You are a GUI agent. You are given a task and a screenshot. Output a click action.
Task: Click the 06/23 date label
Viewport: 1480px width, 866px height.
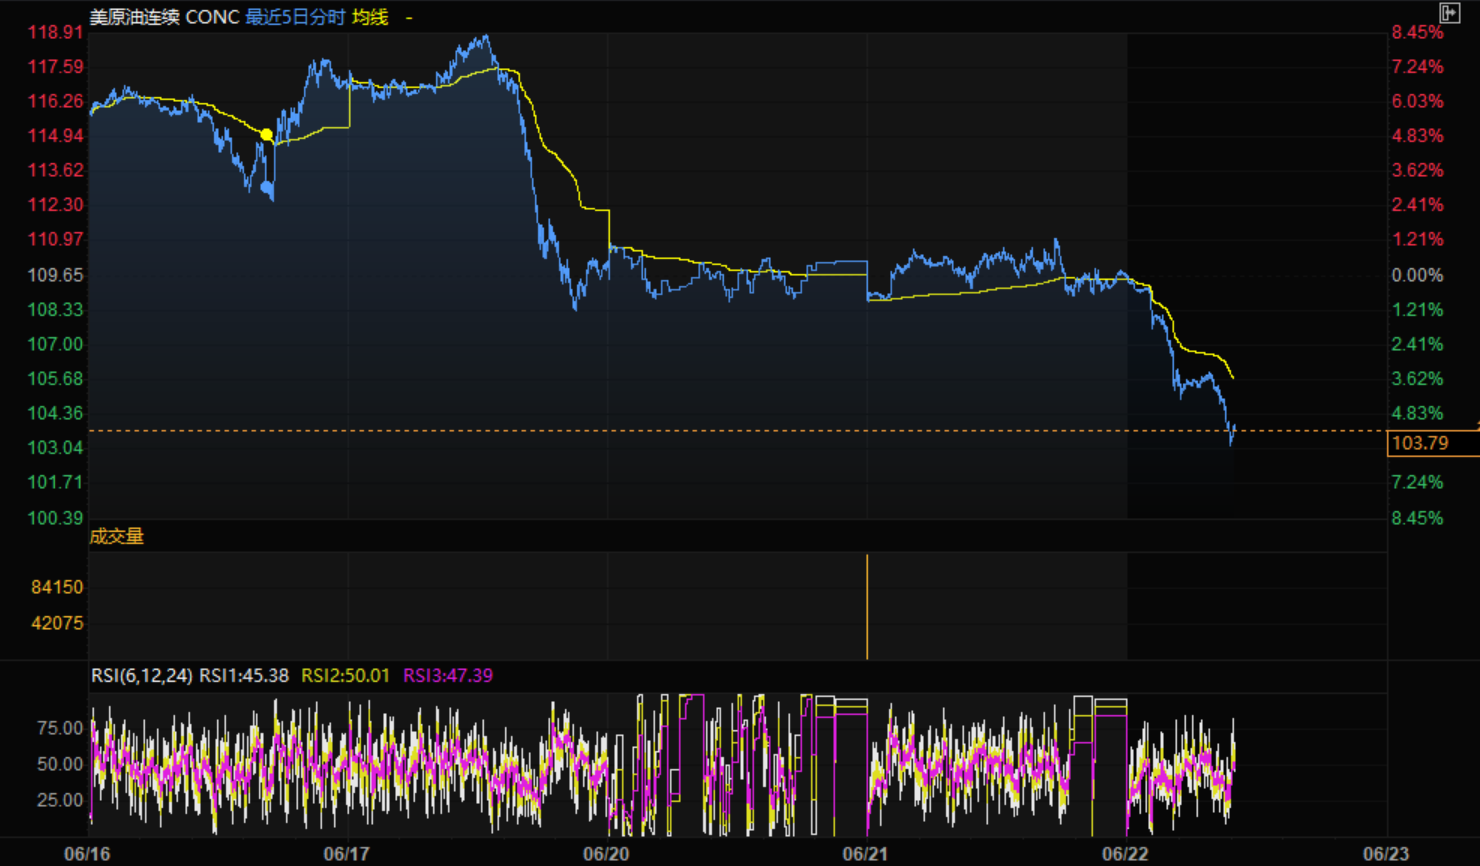coord(1386,854)
